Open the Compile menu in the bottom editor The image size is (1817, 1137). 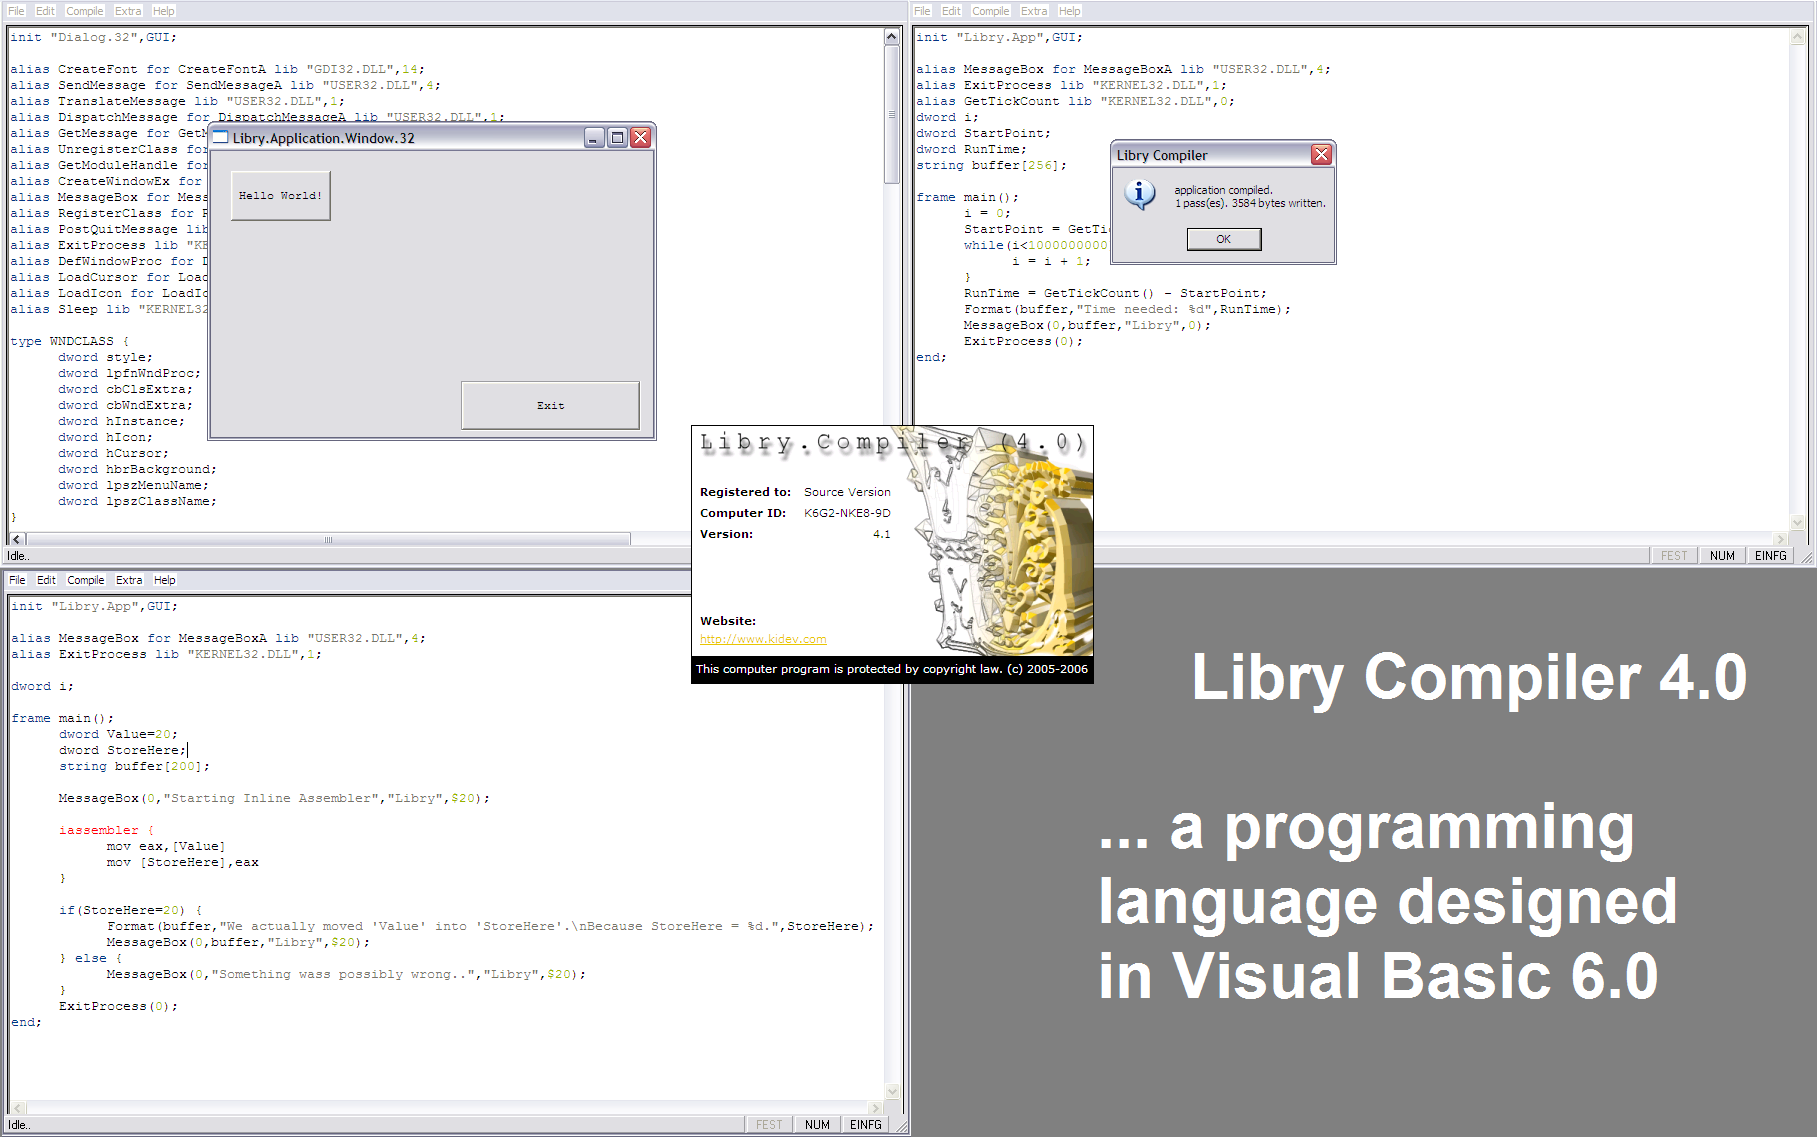85,580
